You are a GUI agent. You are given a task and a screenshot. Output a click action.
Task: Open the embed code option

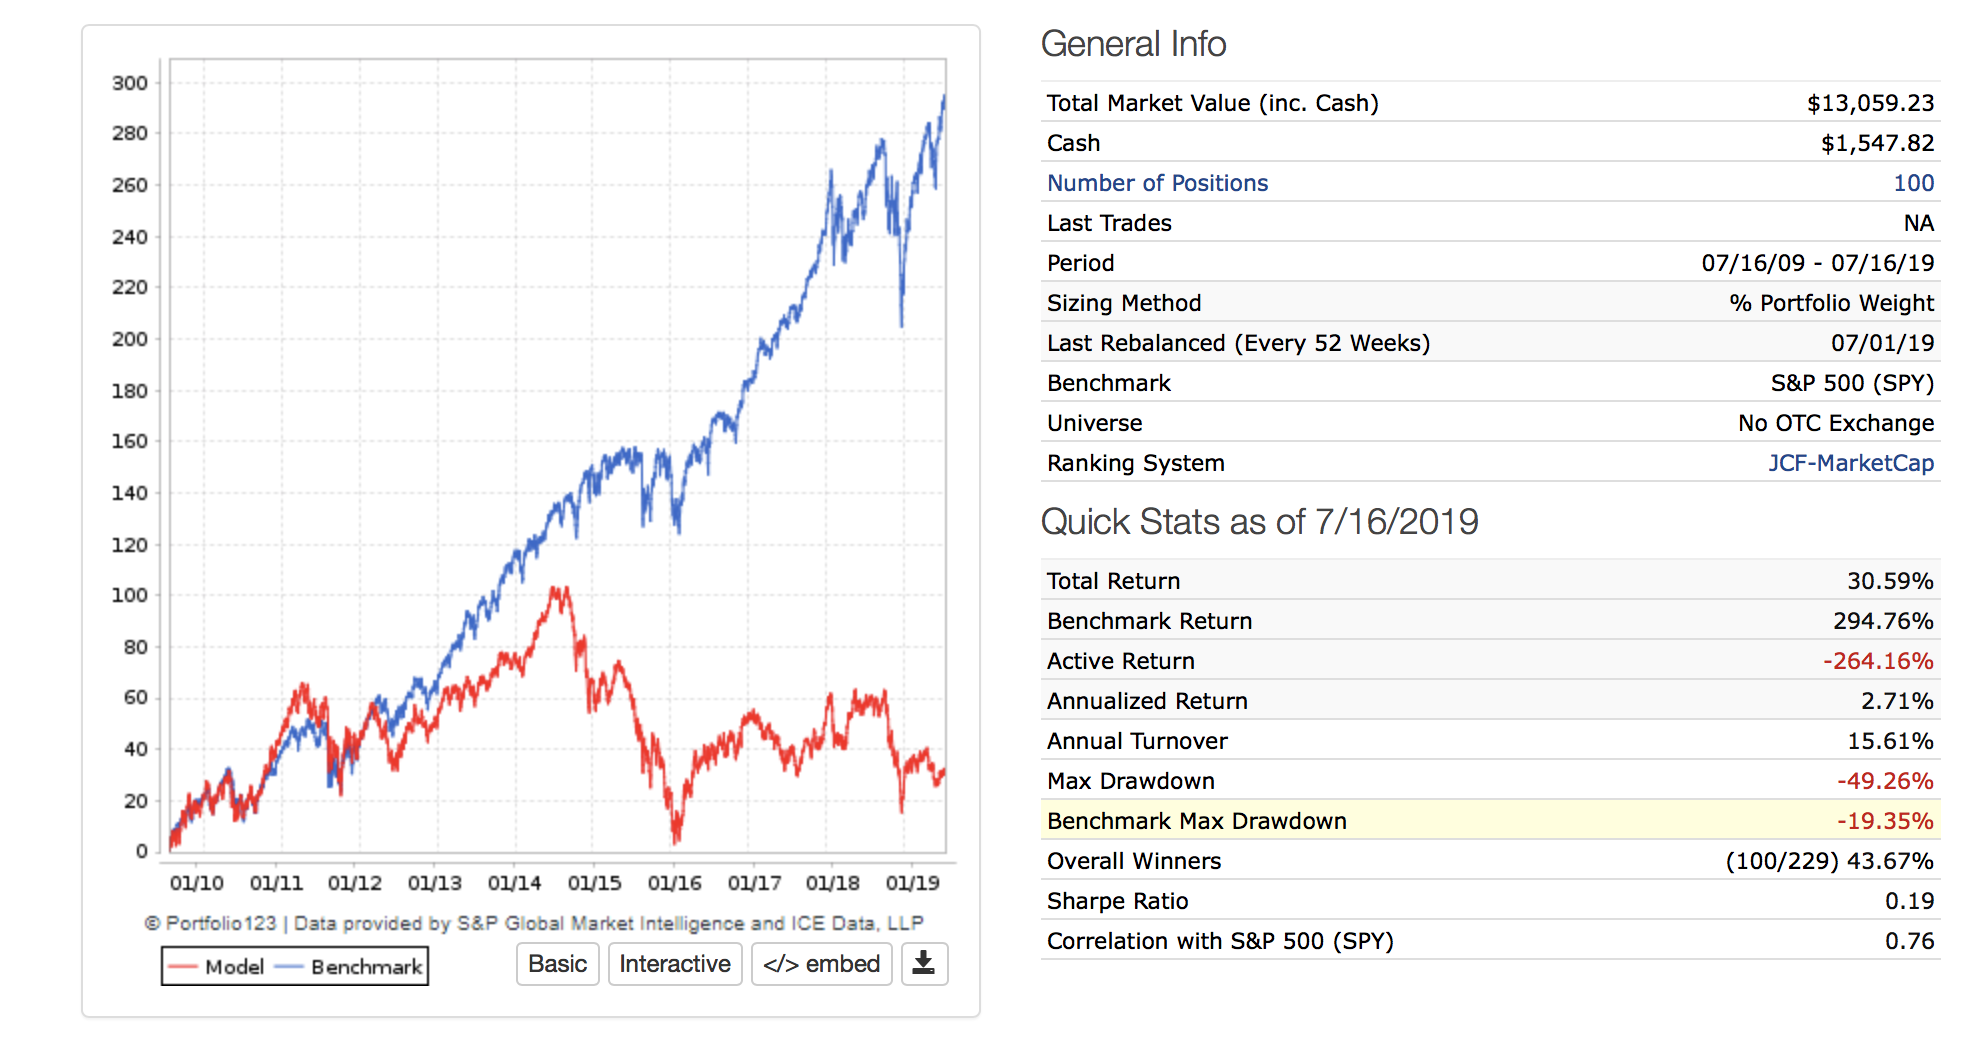821,964
